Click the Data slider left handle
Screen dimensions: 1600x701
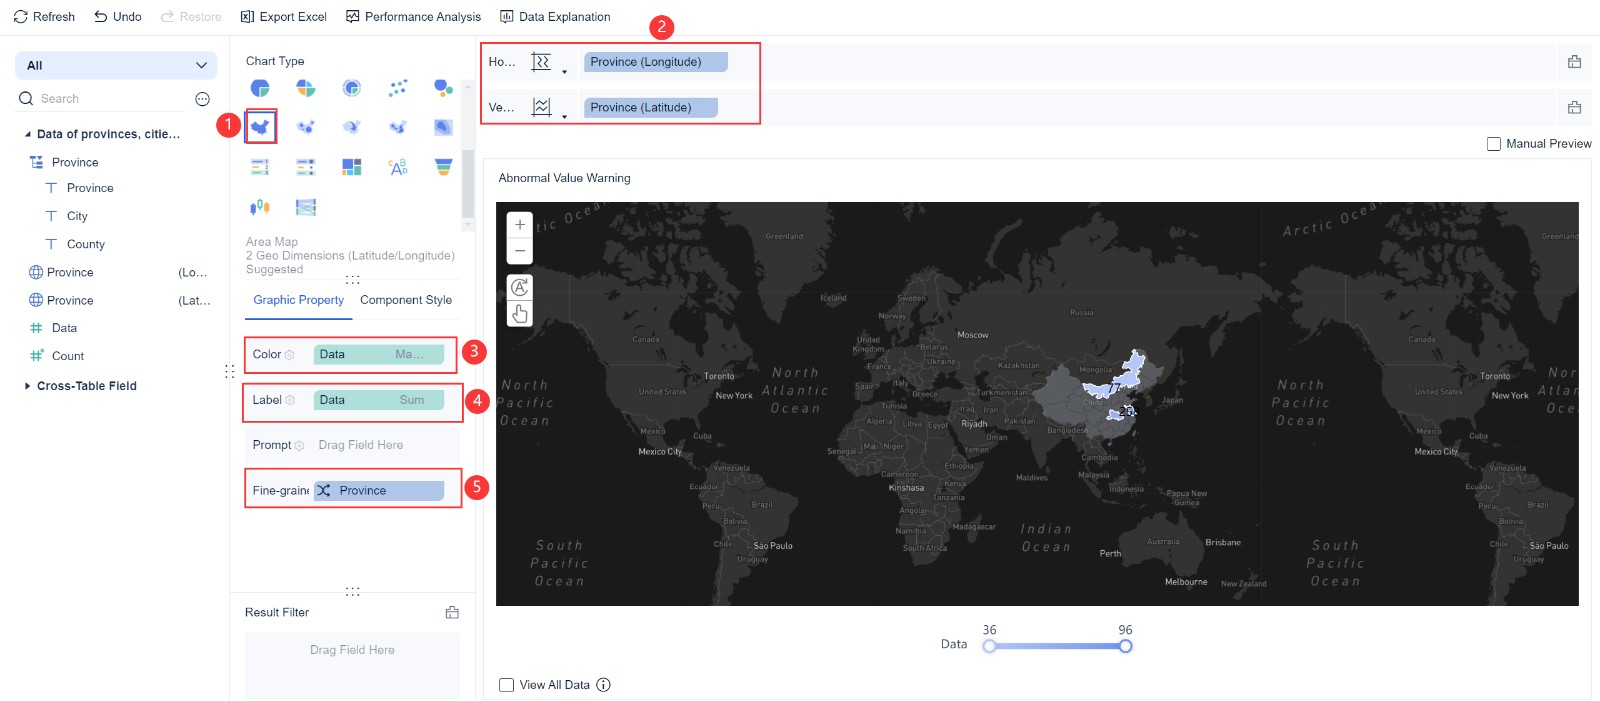[x=989, y=646]
